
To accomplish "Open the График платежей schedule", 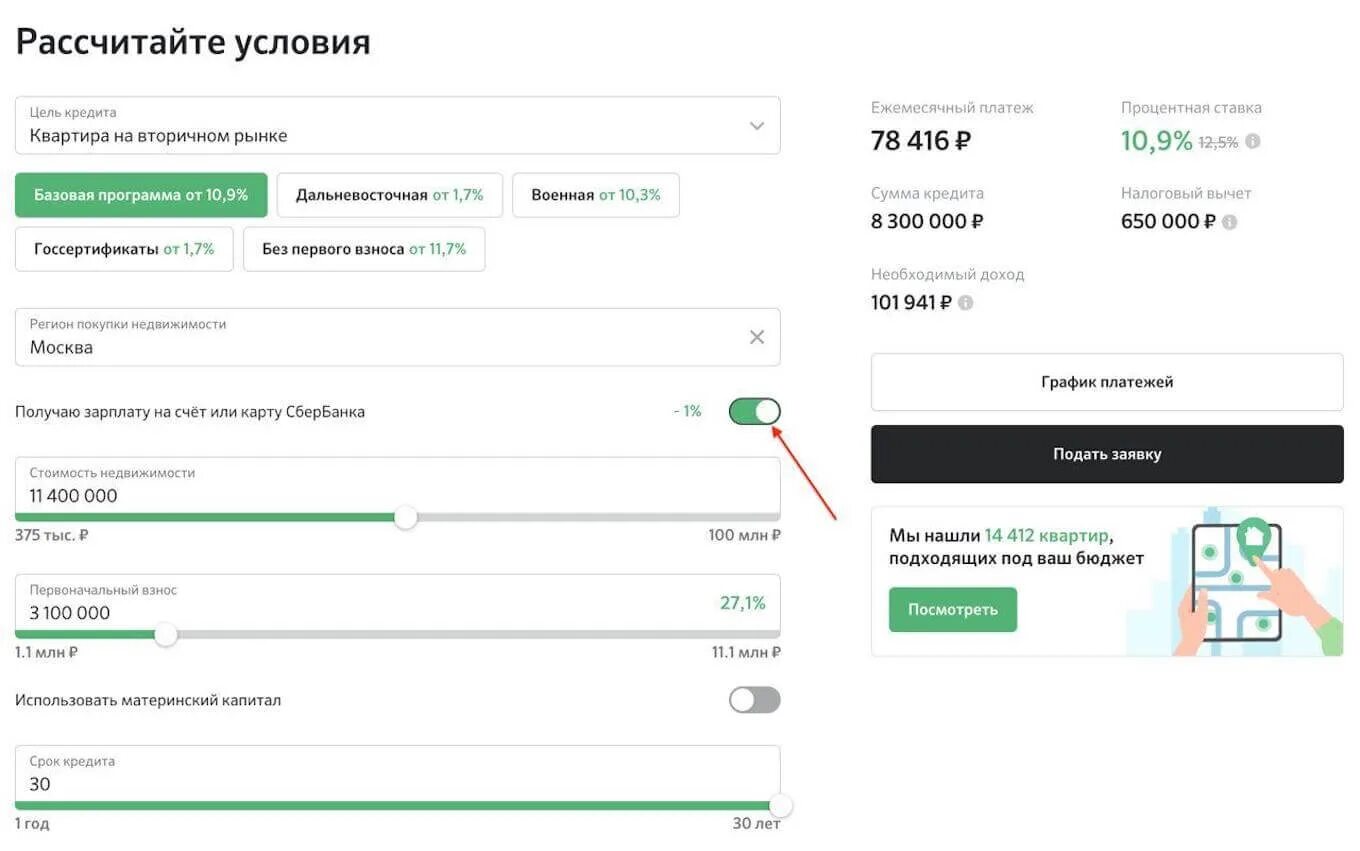I will (x=1107, y=382).
